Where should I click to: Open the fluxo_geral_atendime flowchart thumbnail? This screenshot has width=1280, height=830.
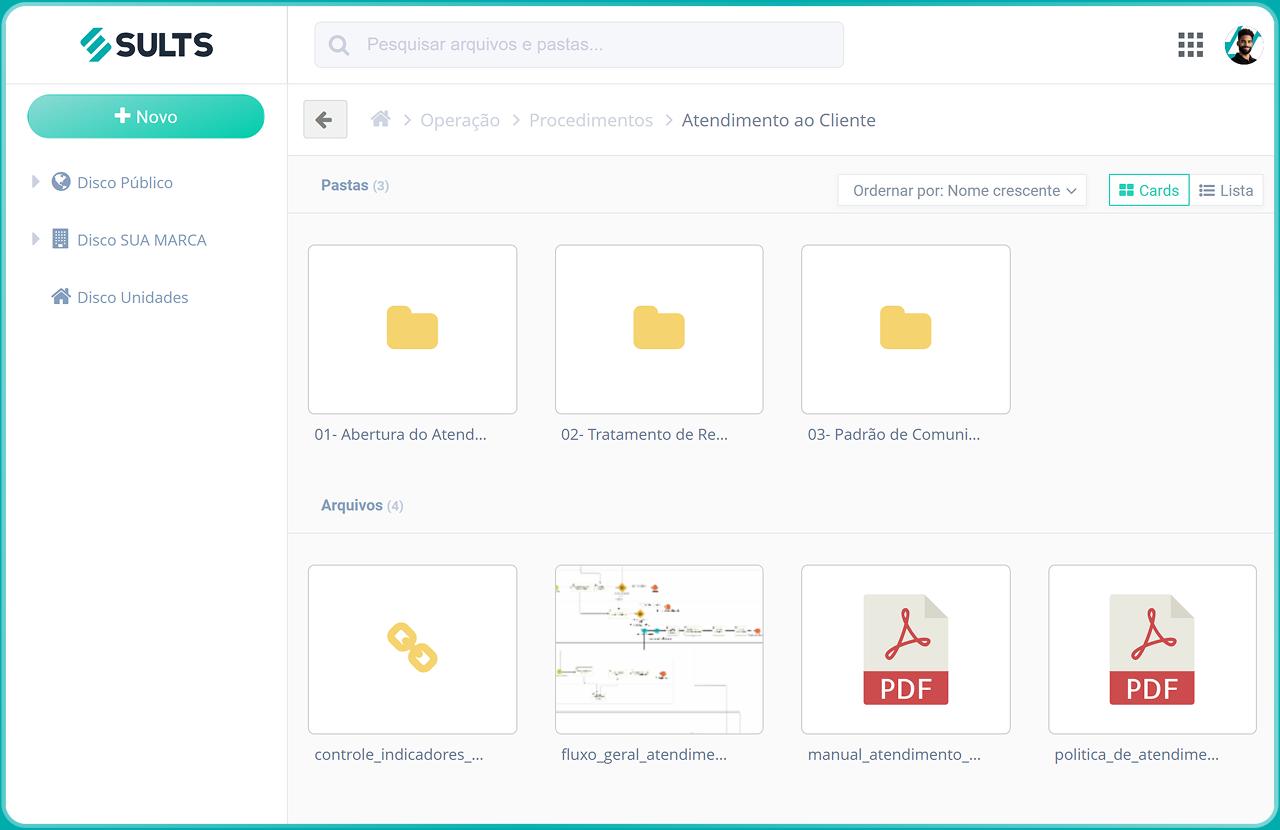point(658,648)
